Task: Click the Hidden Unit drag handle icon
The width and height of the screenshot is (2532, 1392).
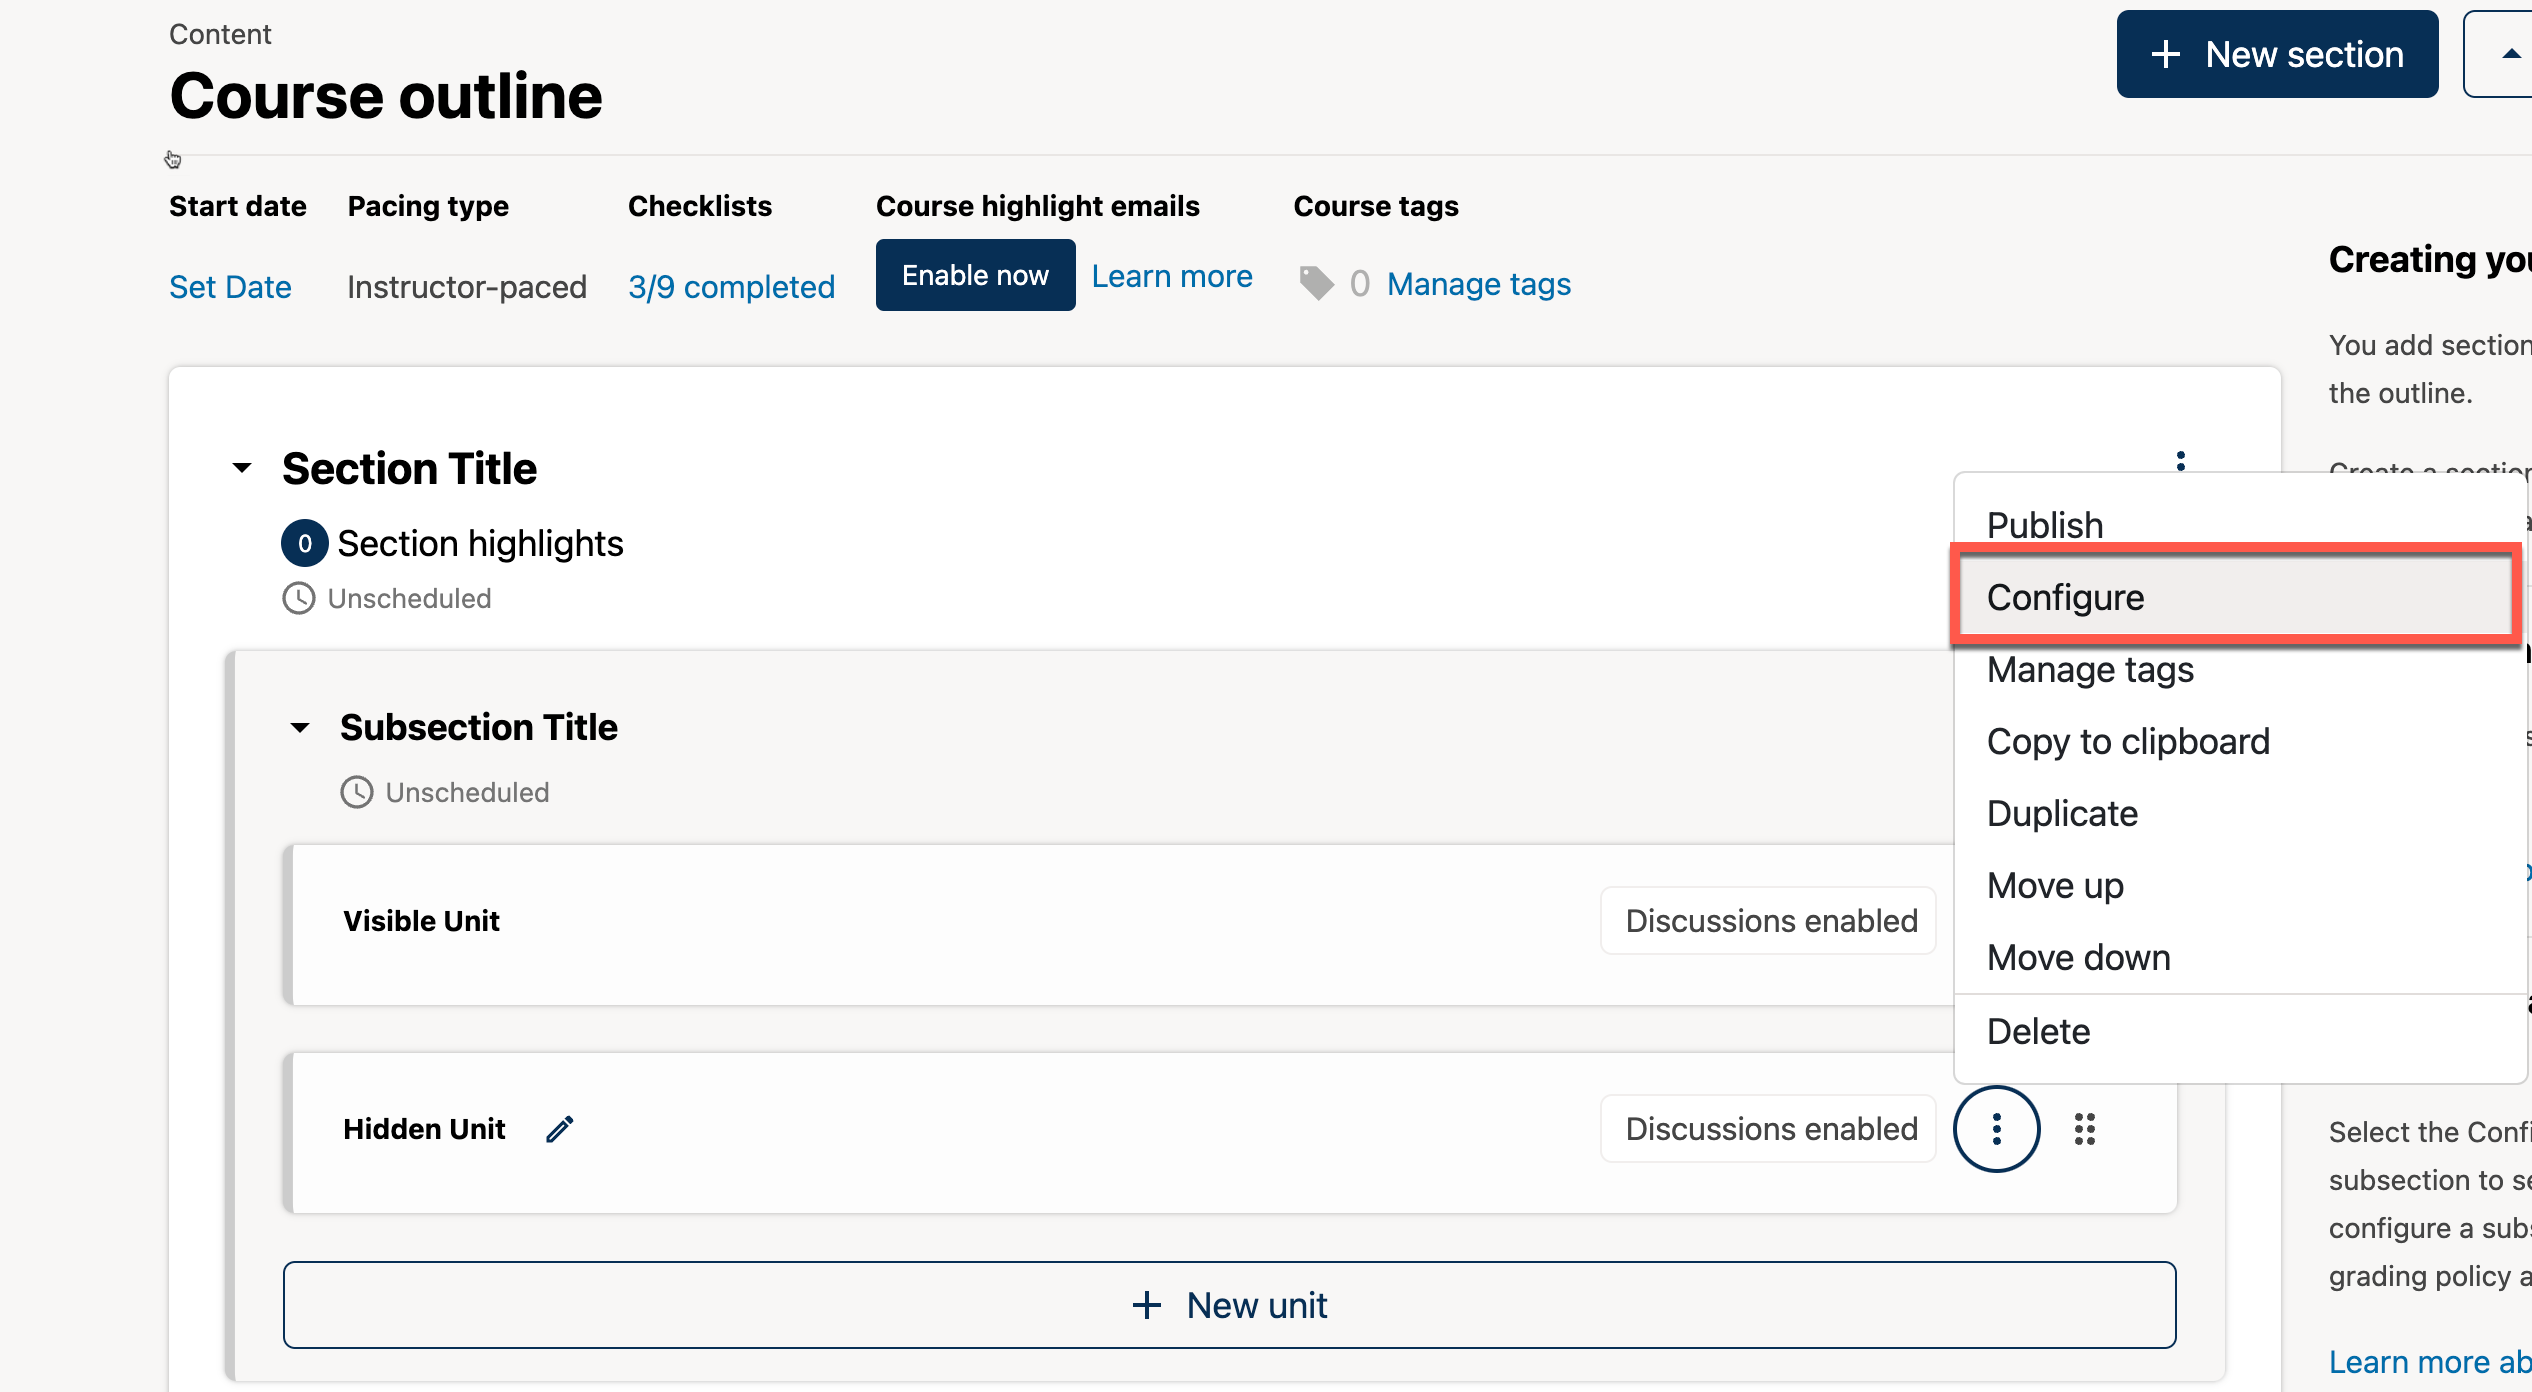Action: tap(2085, 1129)
